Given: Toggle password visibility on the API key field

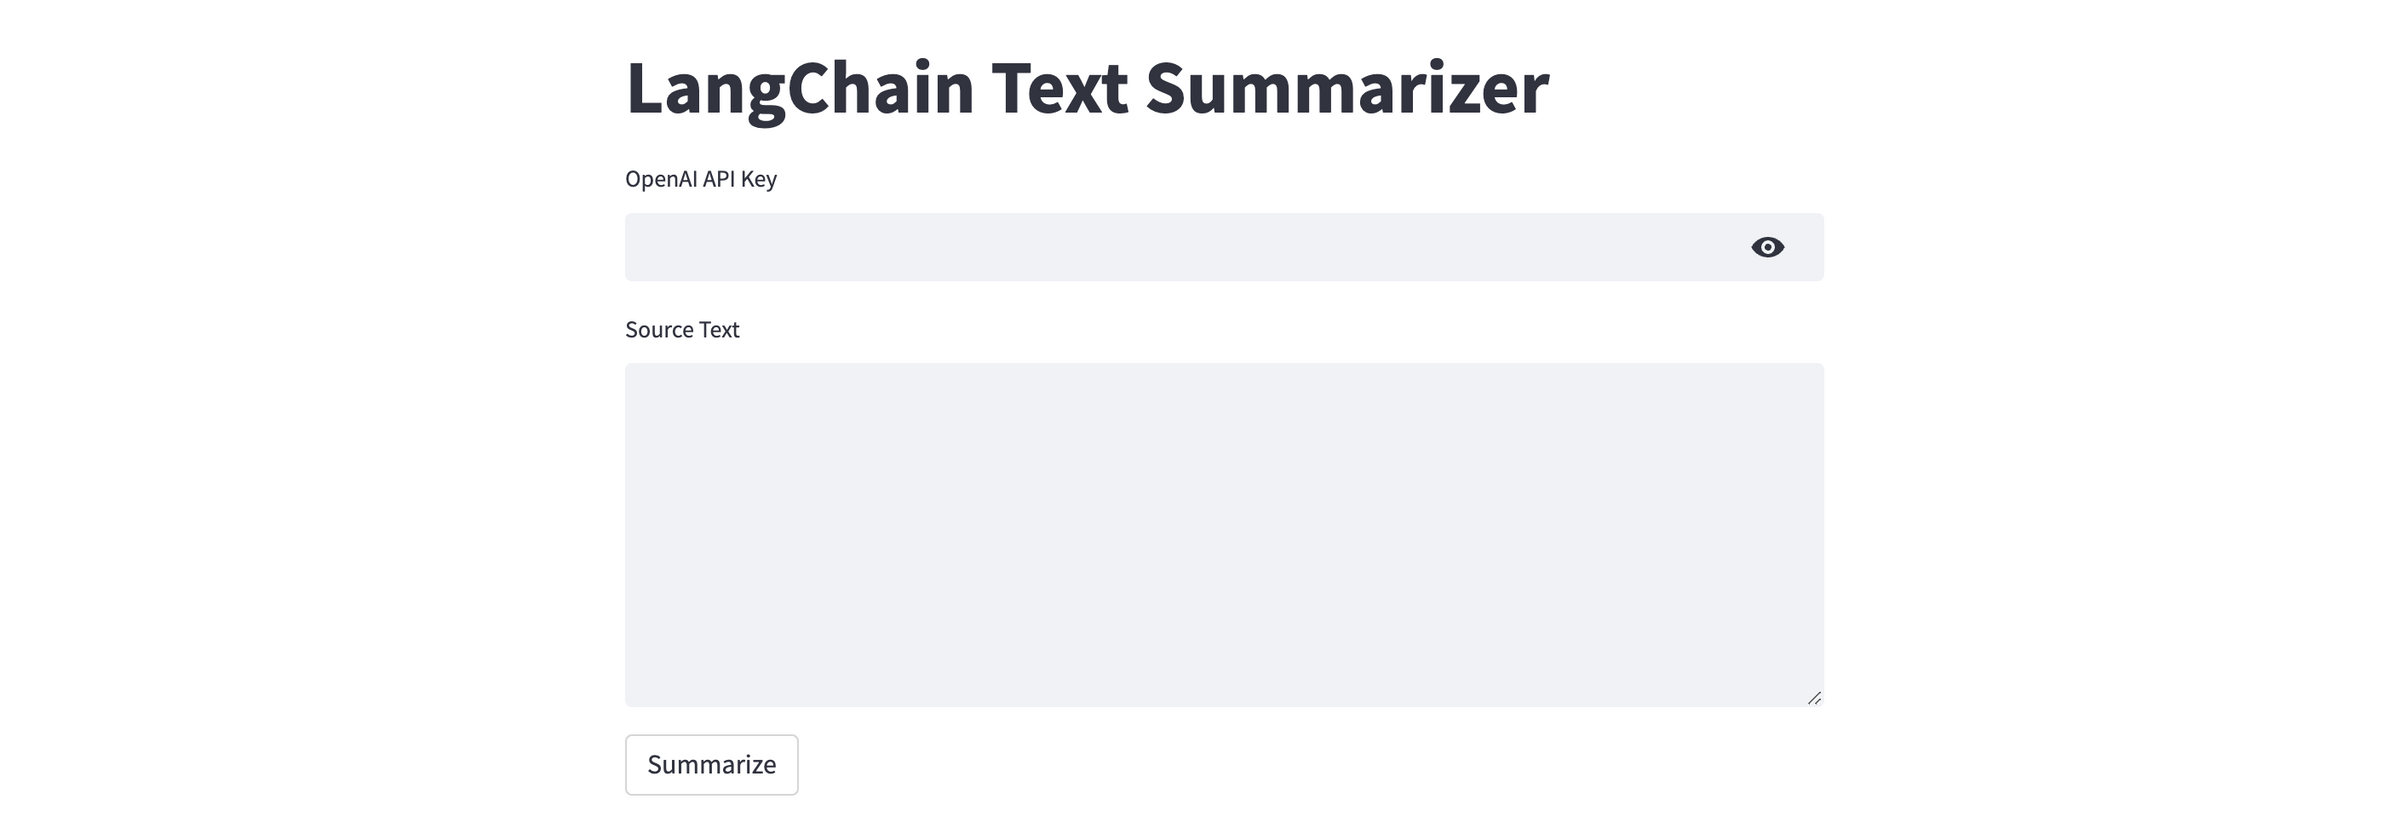Looking at the screenshot, I should pyautogui.click(x=1768, y=247).
